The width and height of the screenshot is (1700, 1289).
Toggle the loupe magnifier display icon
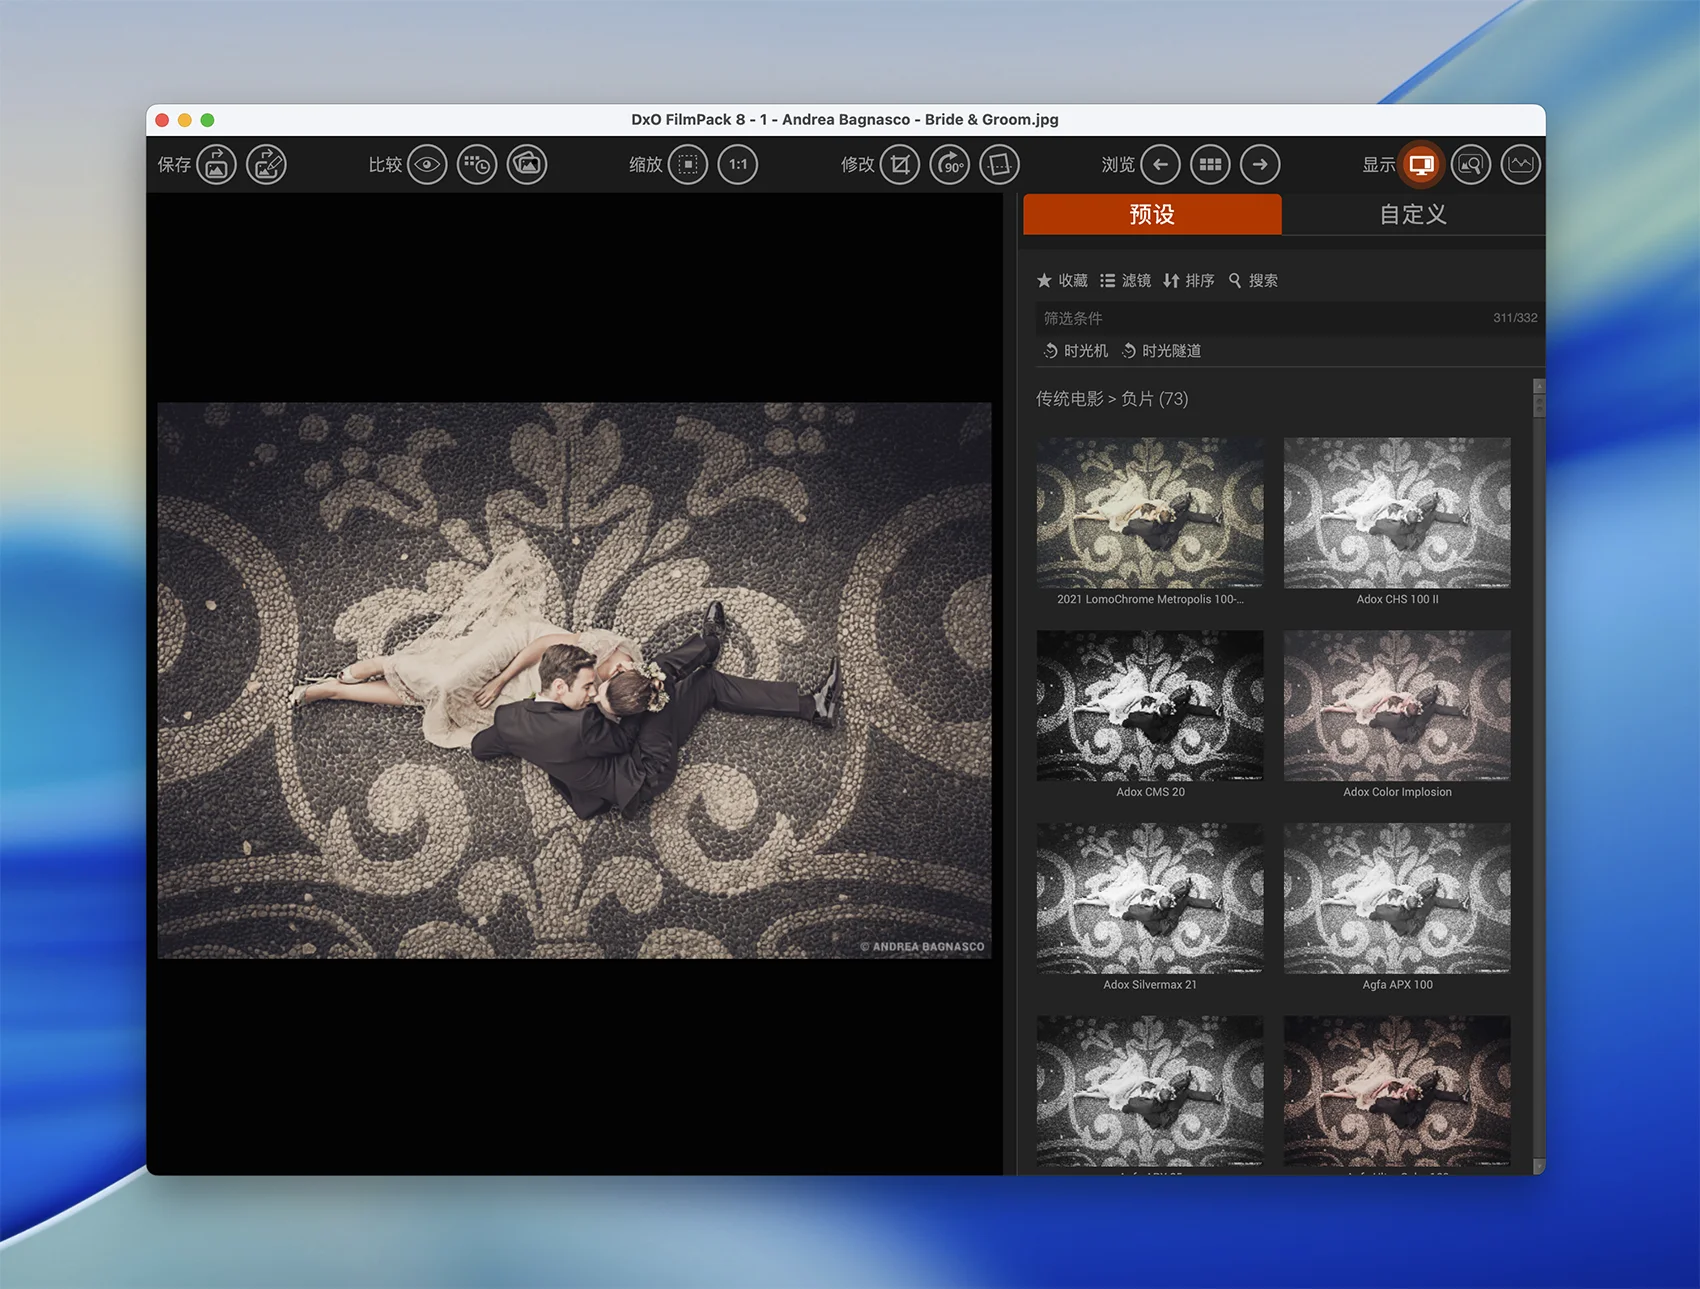(x=1471, y=165)
